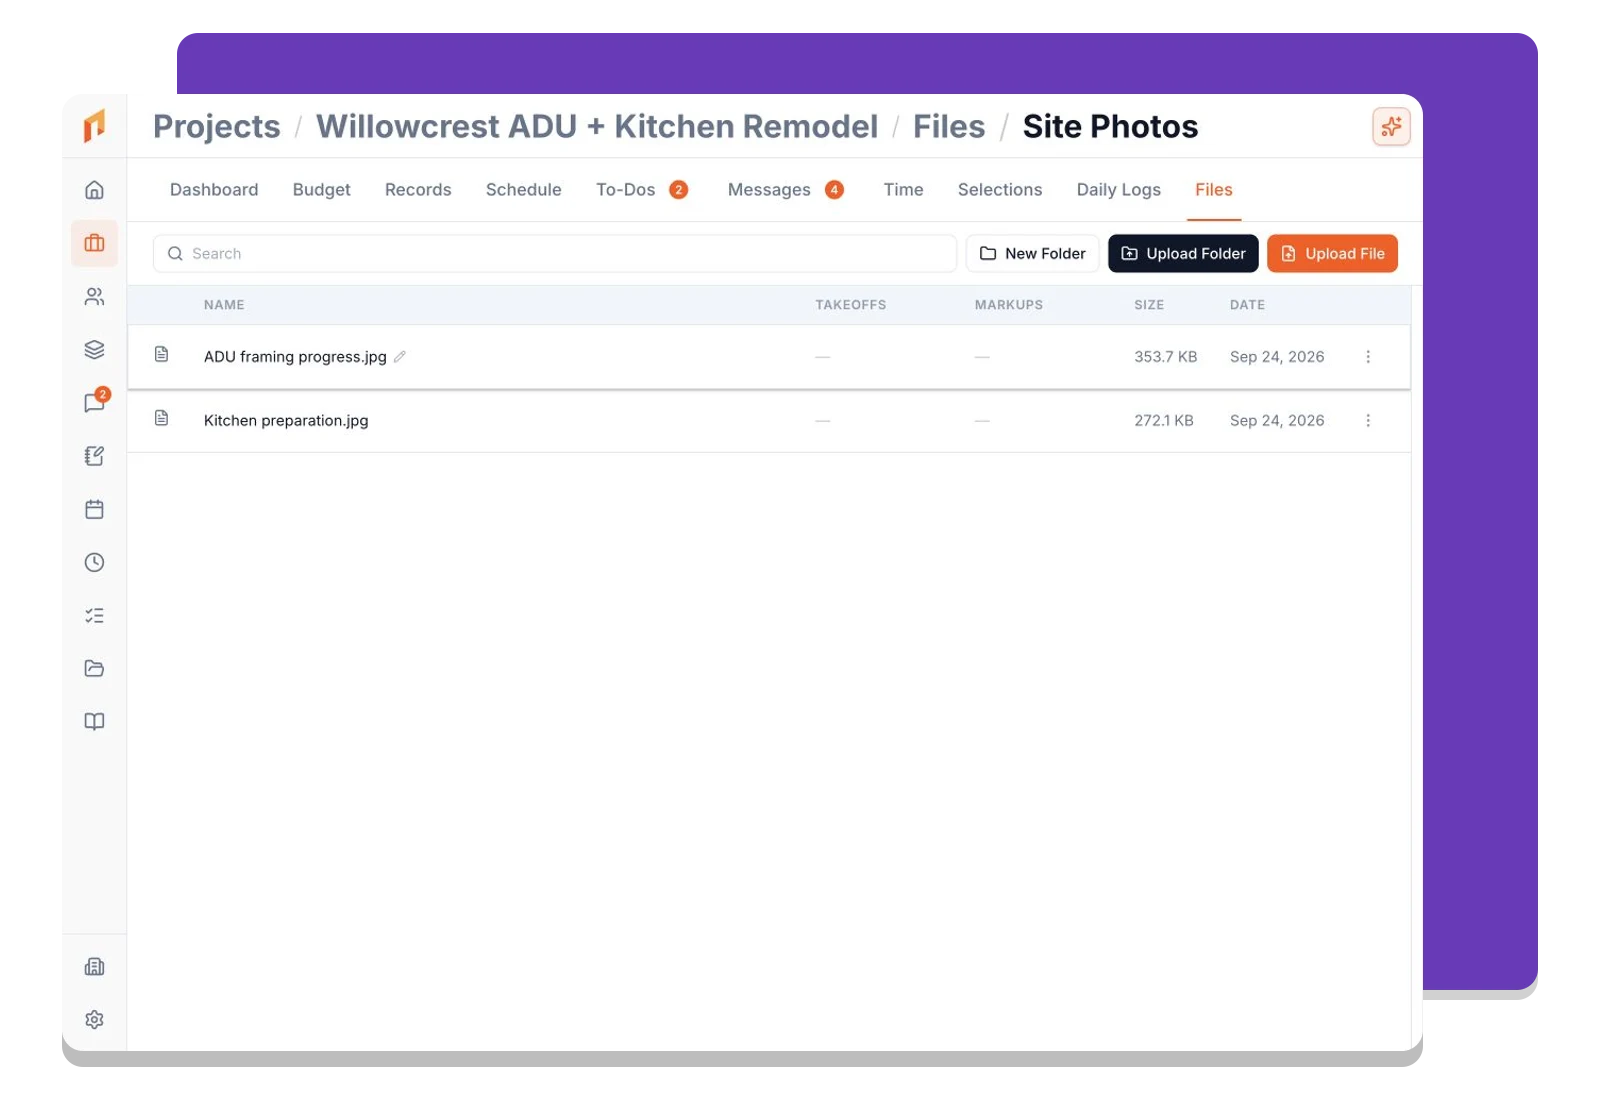Click the ADU framing progress.jpg file icon
Image resolution: width=1600 pixels, height=1100 pixels.
[x=161, y=354]
